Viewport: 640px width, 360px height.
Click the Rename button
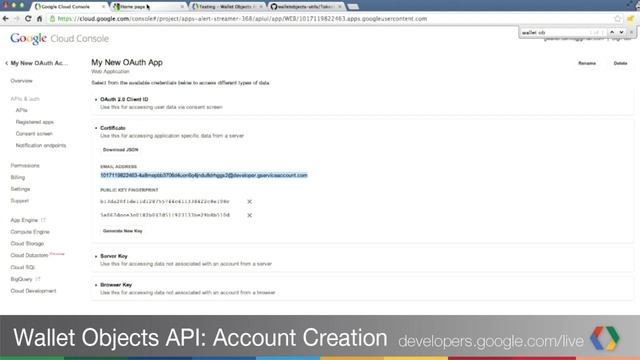[x=587, y=63]
